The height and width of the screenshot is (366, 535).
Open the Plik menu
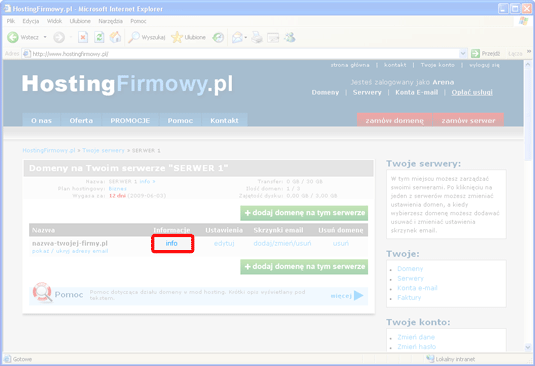(11, 21)
